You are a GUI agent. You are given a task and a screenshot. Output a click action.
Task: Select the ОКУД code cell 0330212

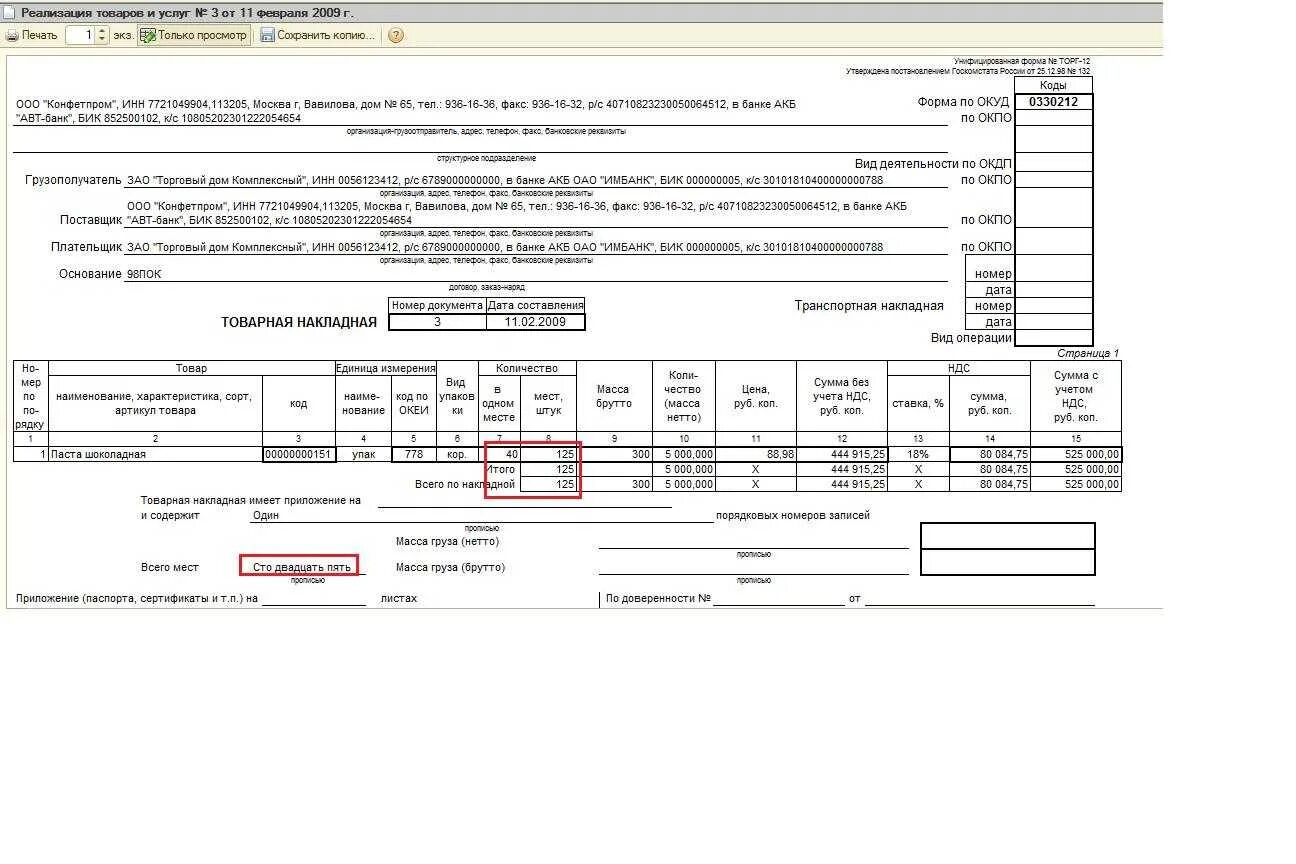point(1053,102)
